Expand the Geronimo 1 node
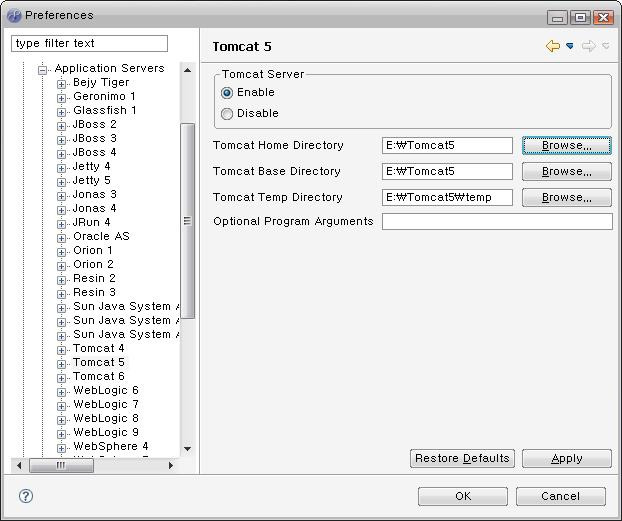 tap(61, 98)
